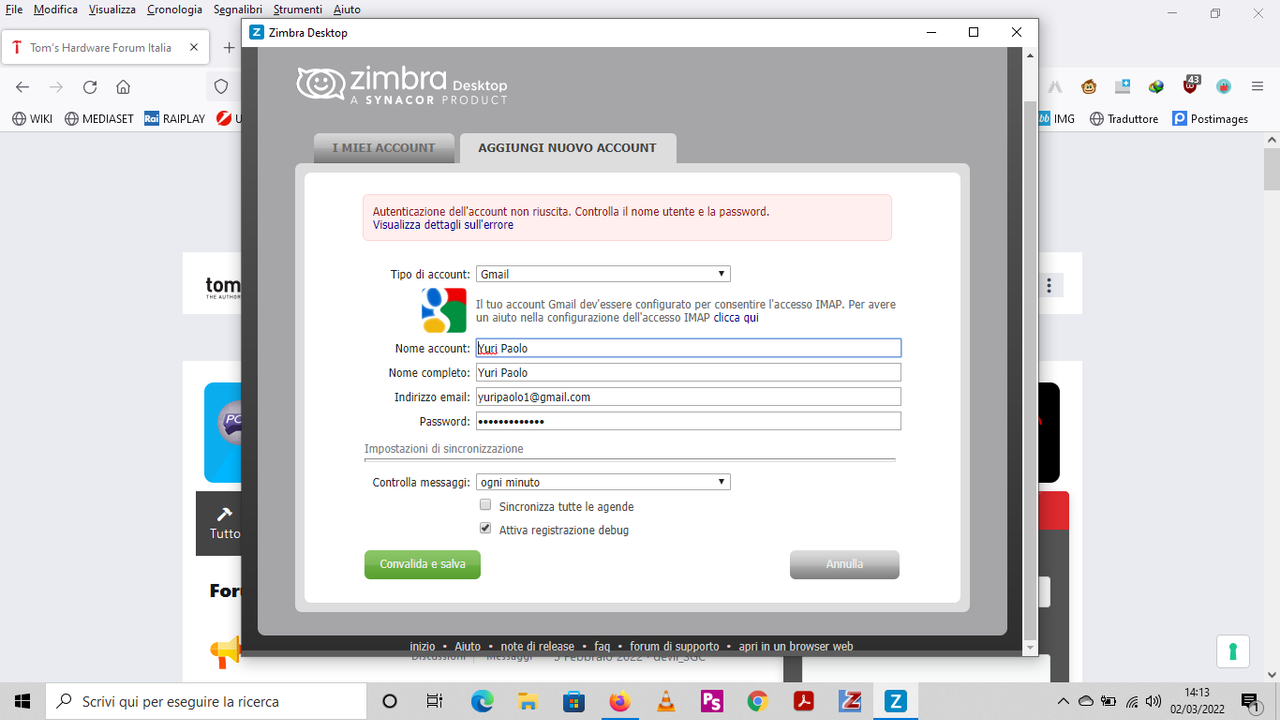Click the Internet Download Manager extension icon
Viewport: 1280px width, 720px height.
click(x=1156, y=87)
